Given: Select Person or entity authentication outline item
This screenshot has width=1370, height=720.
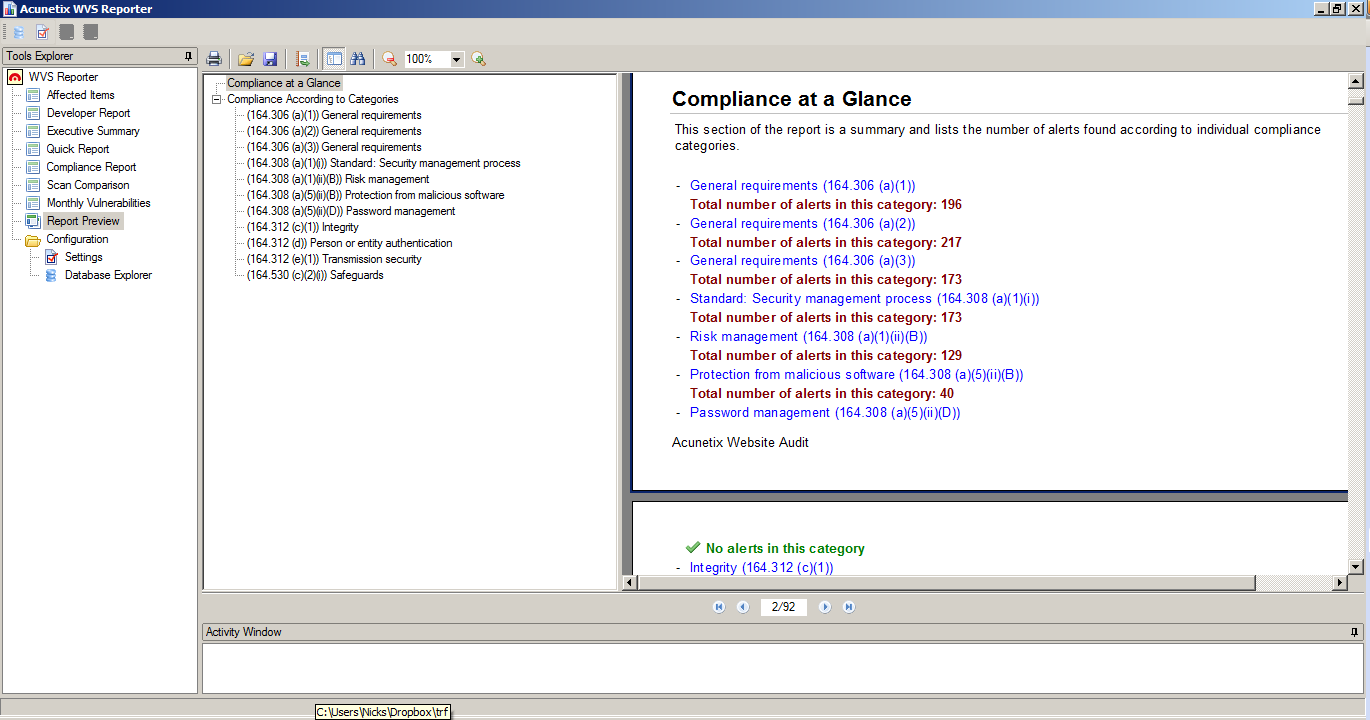Looking at the screenshot, I should click(x=350, y=243).
